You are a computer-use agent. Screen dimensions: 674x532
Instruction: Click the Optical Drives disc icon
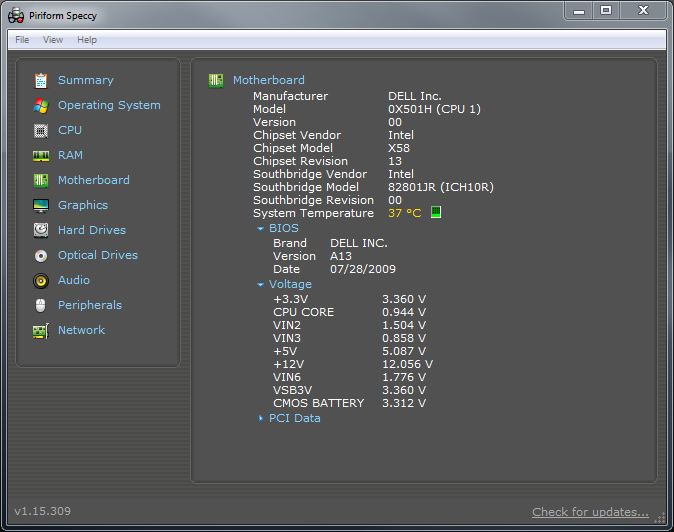41,255
